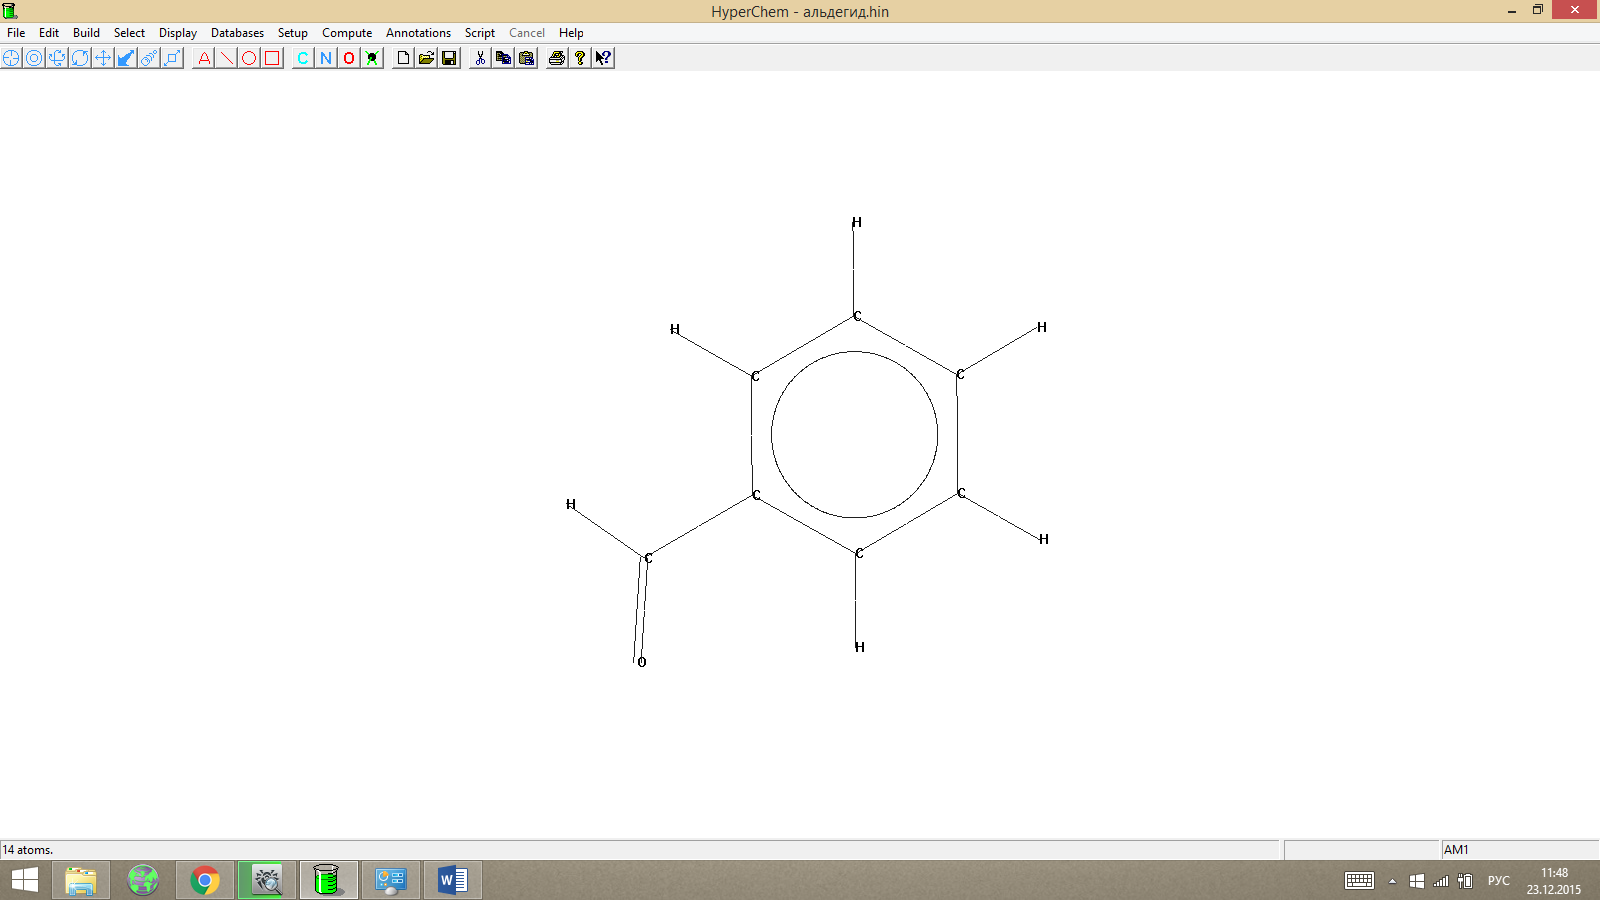Open the Display menu
Screen dimensions: 1600x900
coord(178,33)
